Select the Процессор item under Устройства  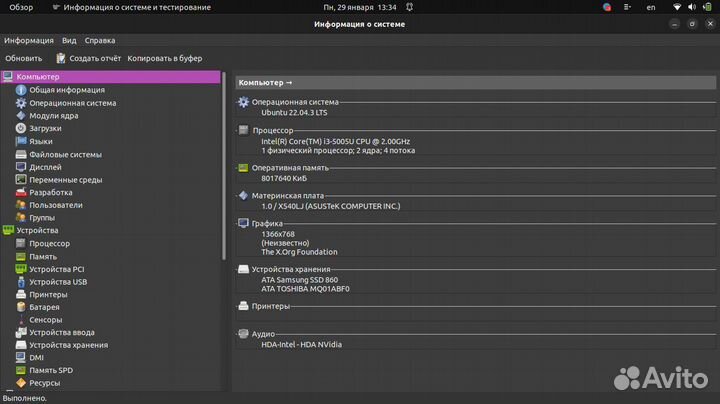click(49, 243)
